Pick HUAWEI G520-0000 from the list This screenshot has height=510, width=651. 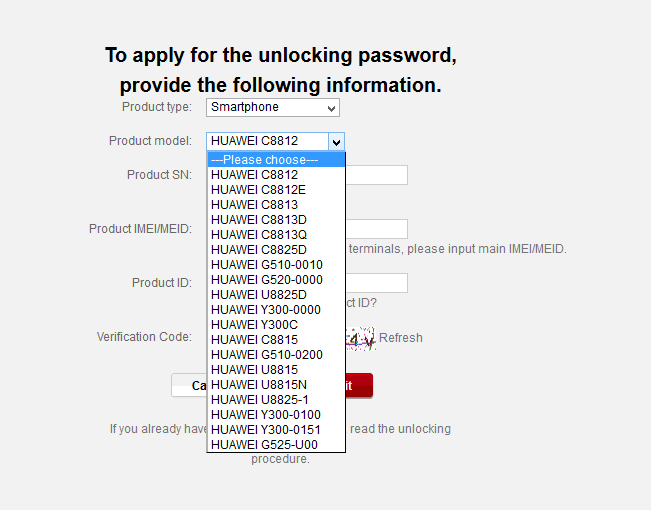[x=275, y=280]
